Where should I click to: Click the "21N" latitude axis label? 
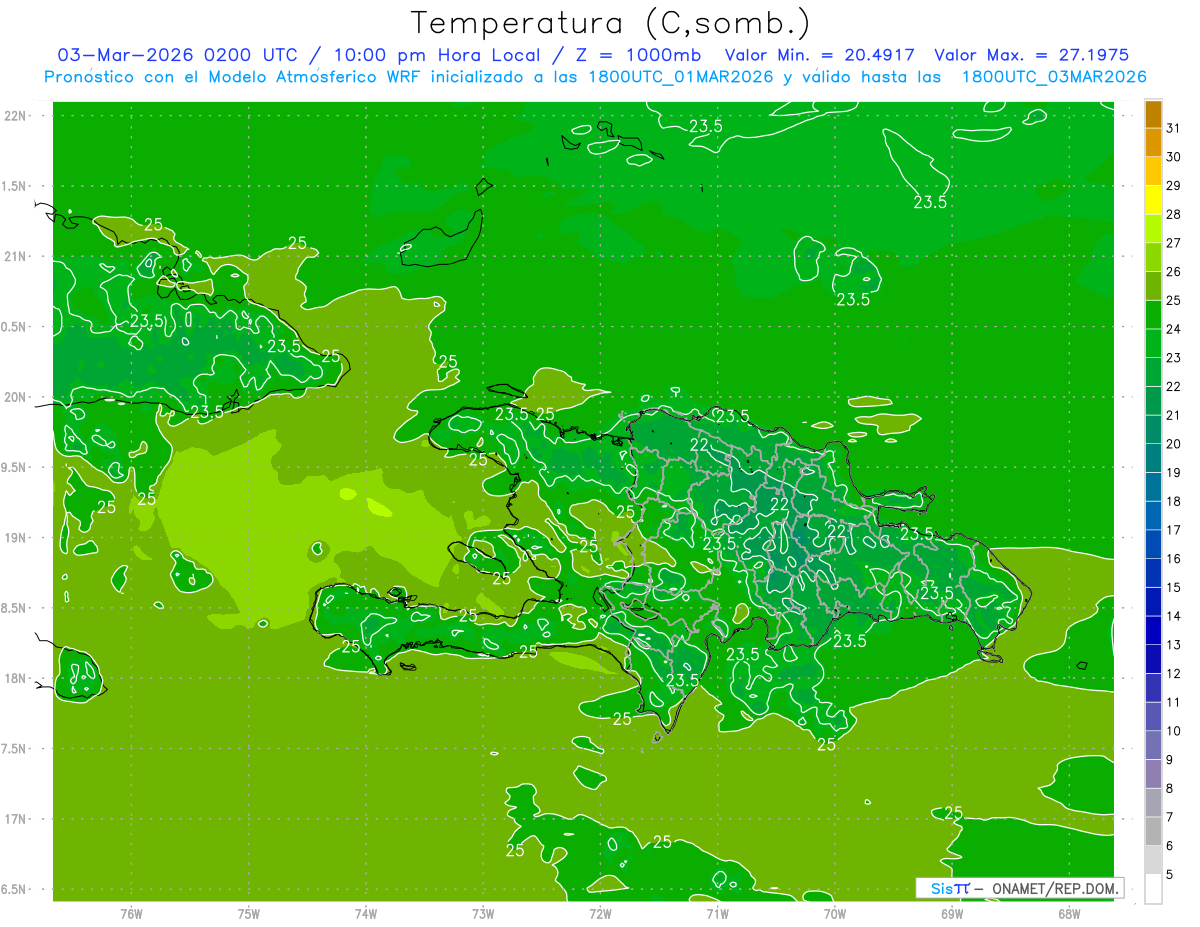pos(14,257)
